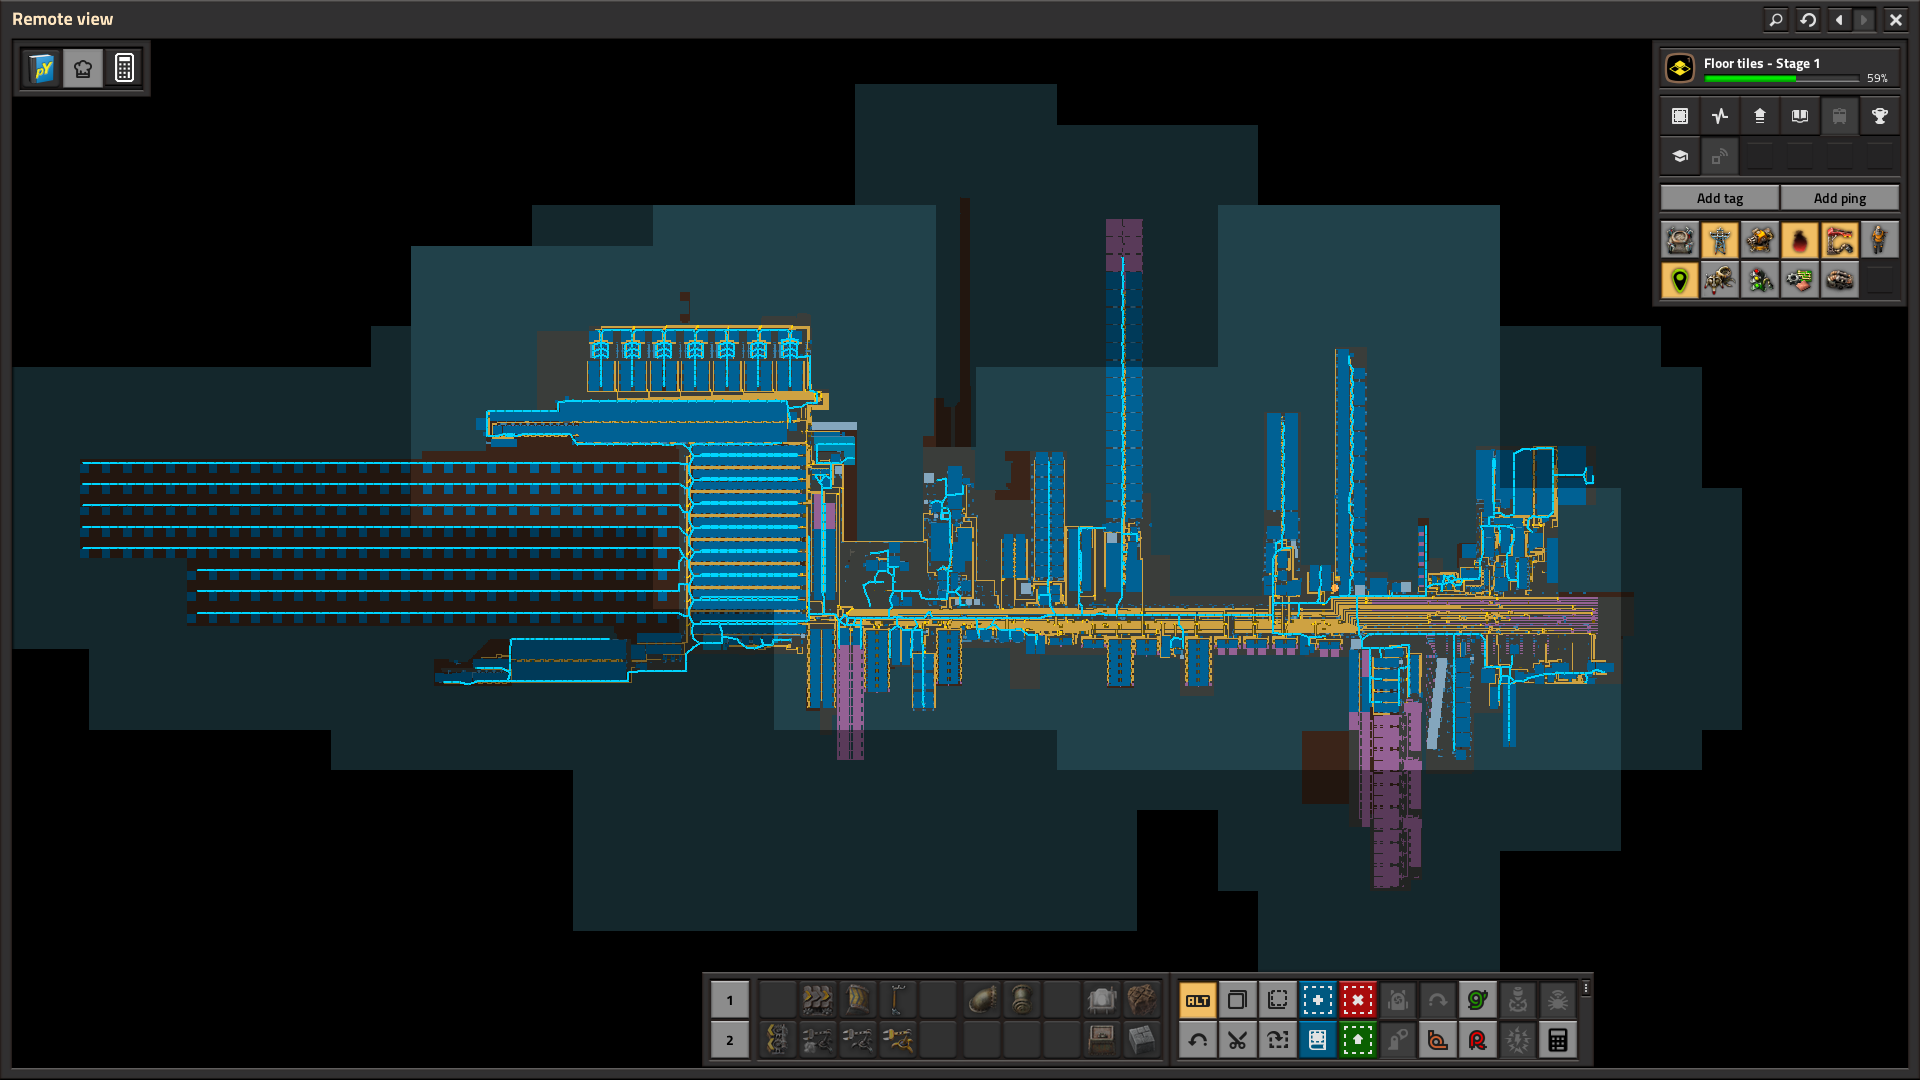Screen dimensions: 1920x1080
Task: Click the Floor tiles - Stage 1 title
Action: [x=1762, y=63]
